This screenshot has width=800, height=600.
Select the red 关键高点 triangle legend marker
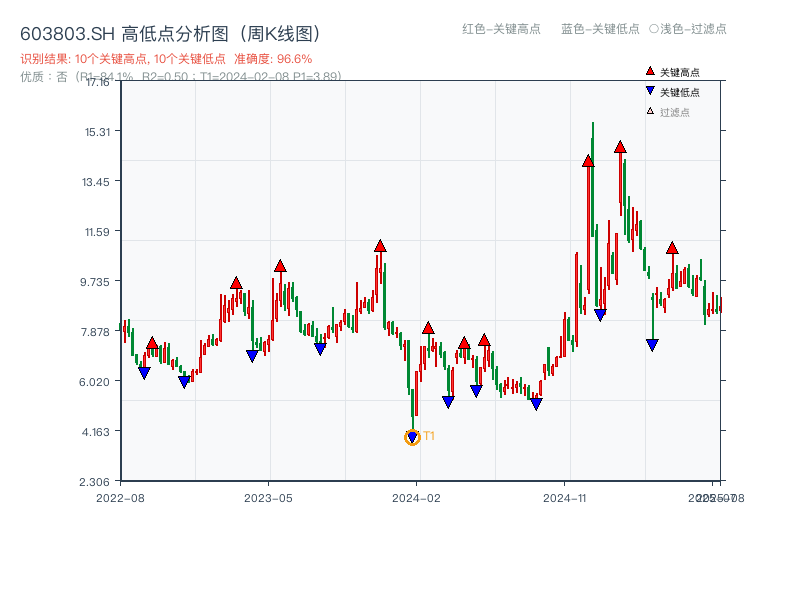click(648, 71)
